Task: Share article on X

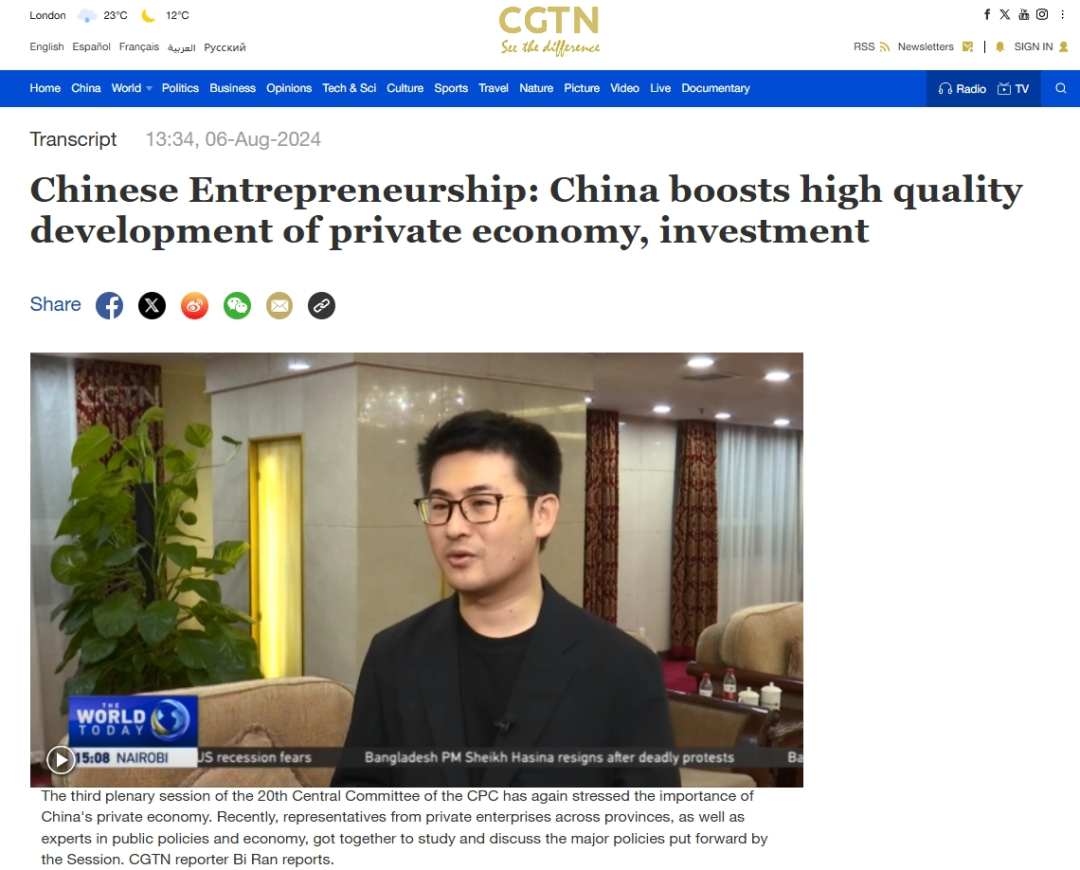Action: [152, 305]
